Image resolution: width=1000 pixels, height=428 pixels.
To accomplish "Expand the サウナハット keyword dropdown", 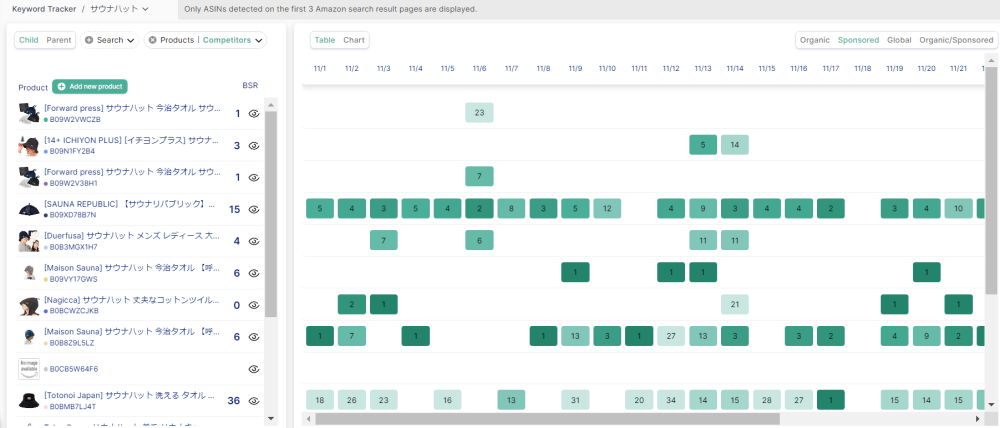I will coord(145,8).
